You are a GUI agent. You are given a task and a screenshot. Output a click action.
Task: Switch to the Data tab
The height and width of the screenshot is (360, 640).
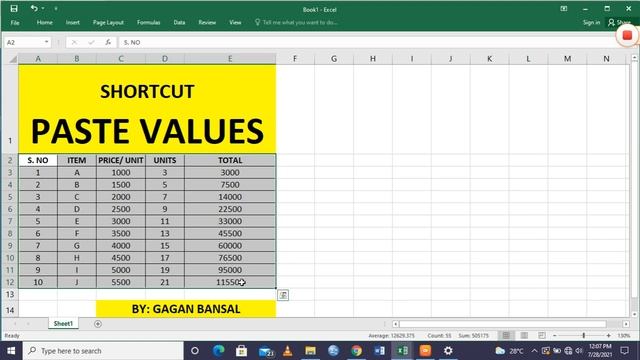[x=179, y=22]
